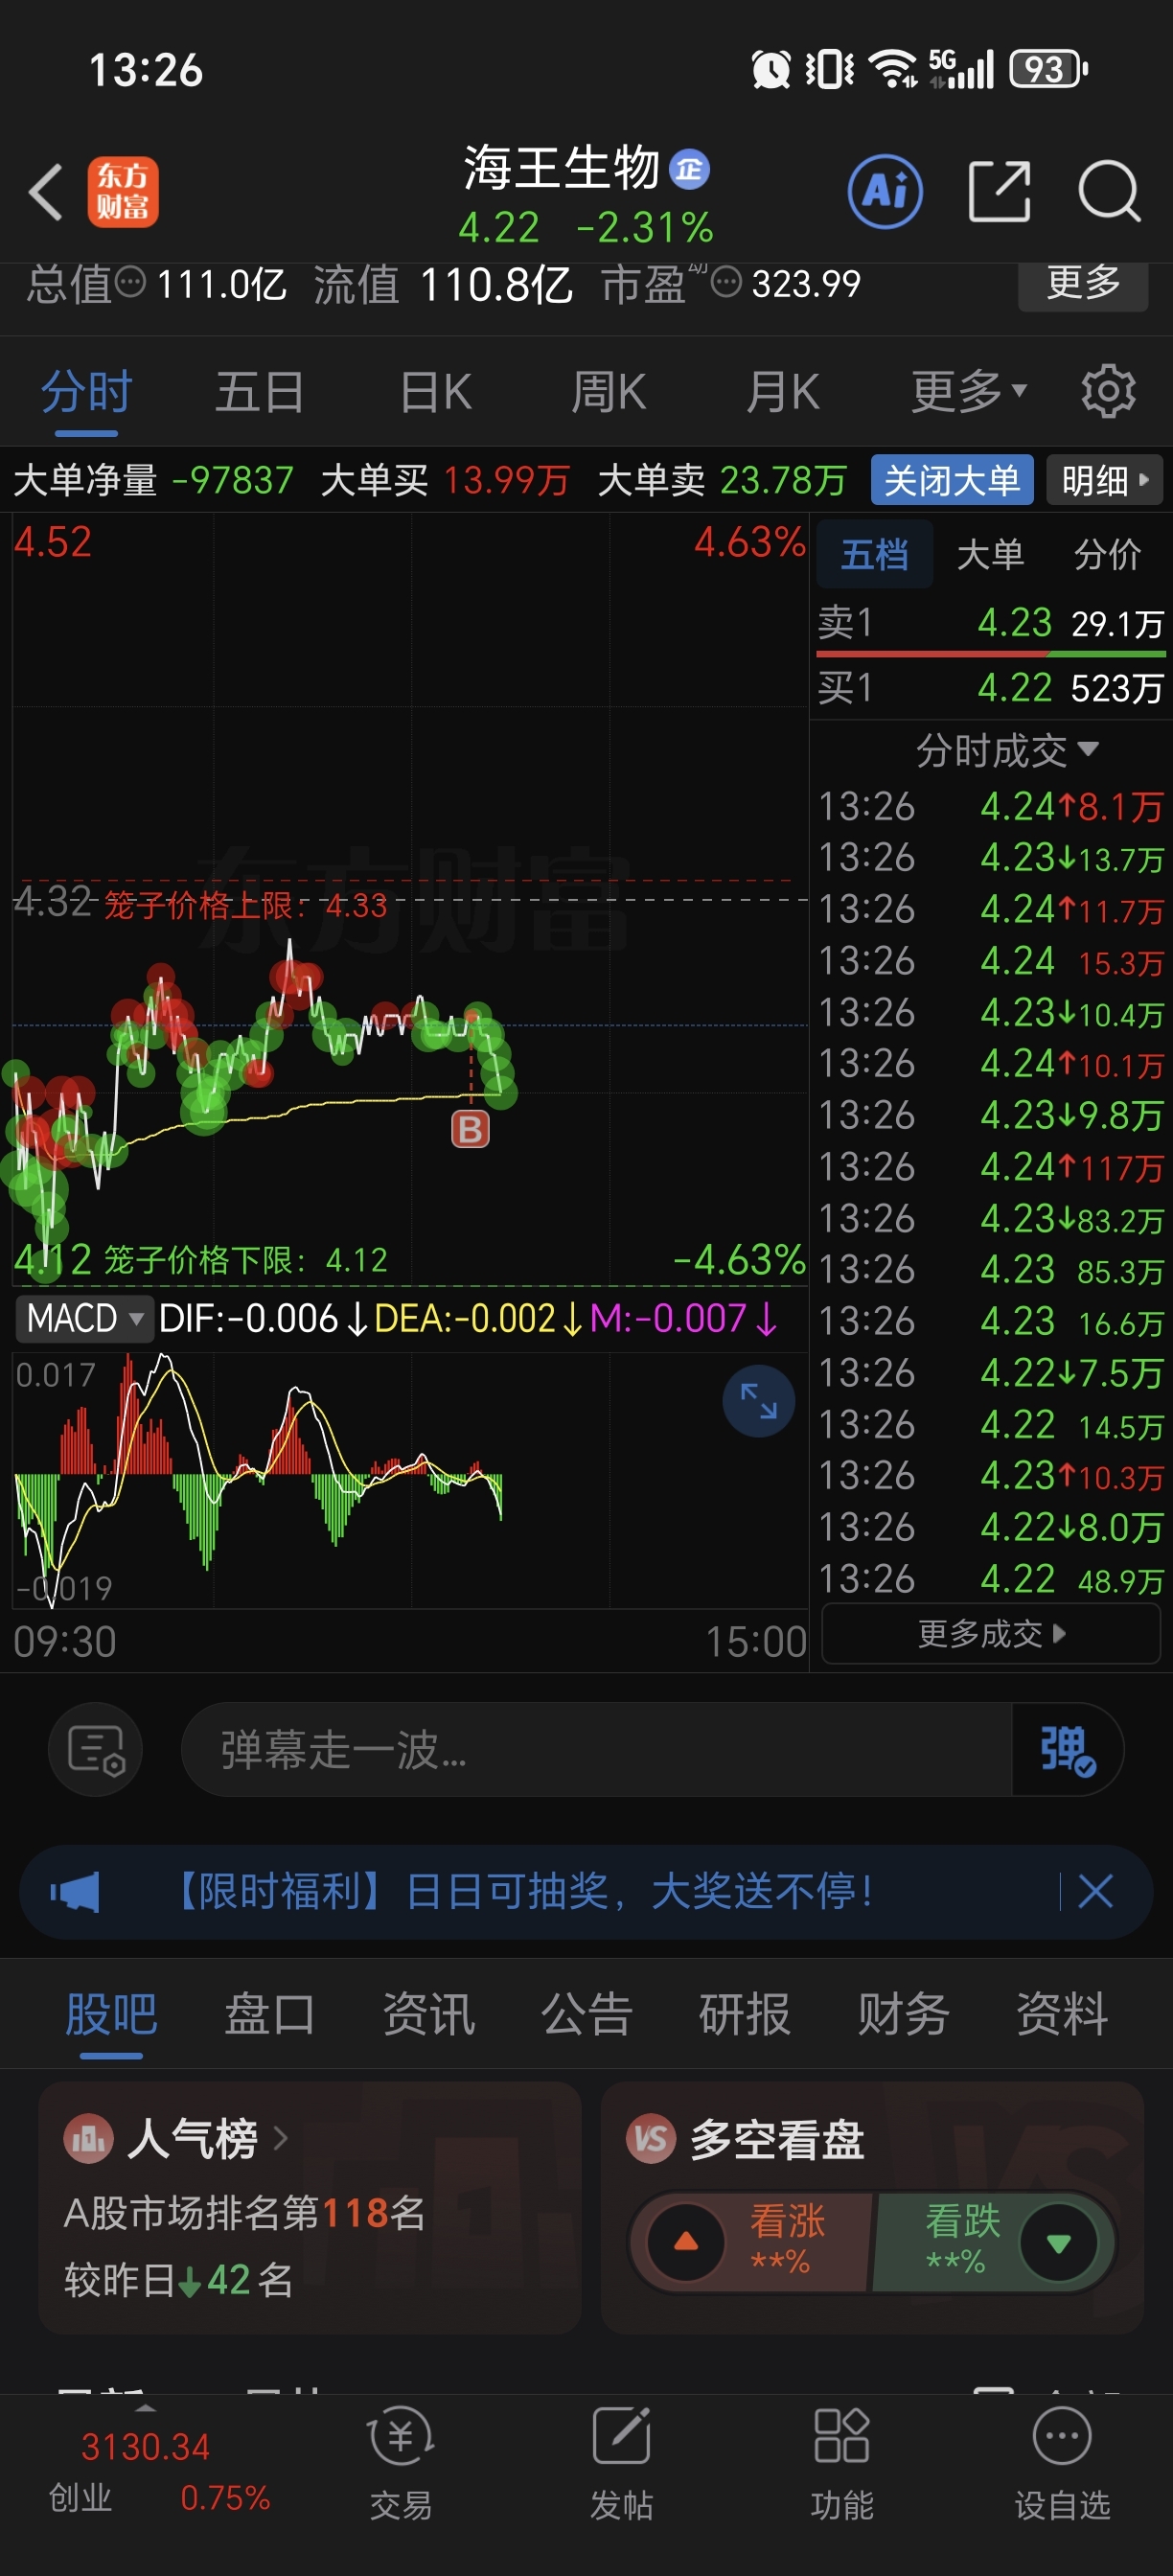1173x2576 pixels.
Task: Tap the share icon in header
Action: click(x=999, y=191)
